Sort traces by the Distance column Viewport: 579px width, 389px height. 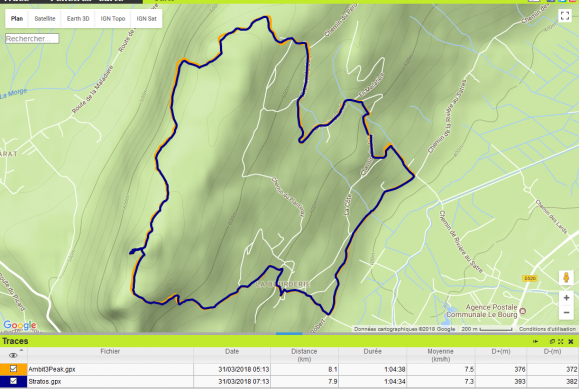click(x=304, y=355)
